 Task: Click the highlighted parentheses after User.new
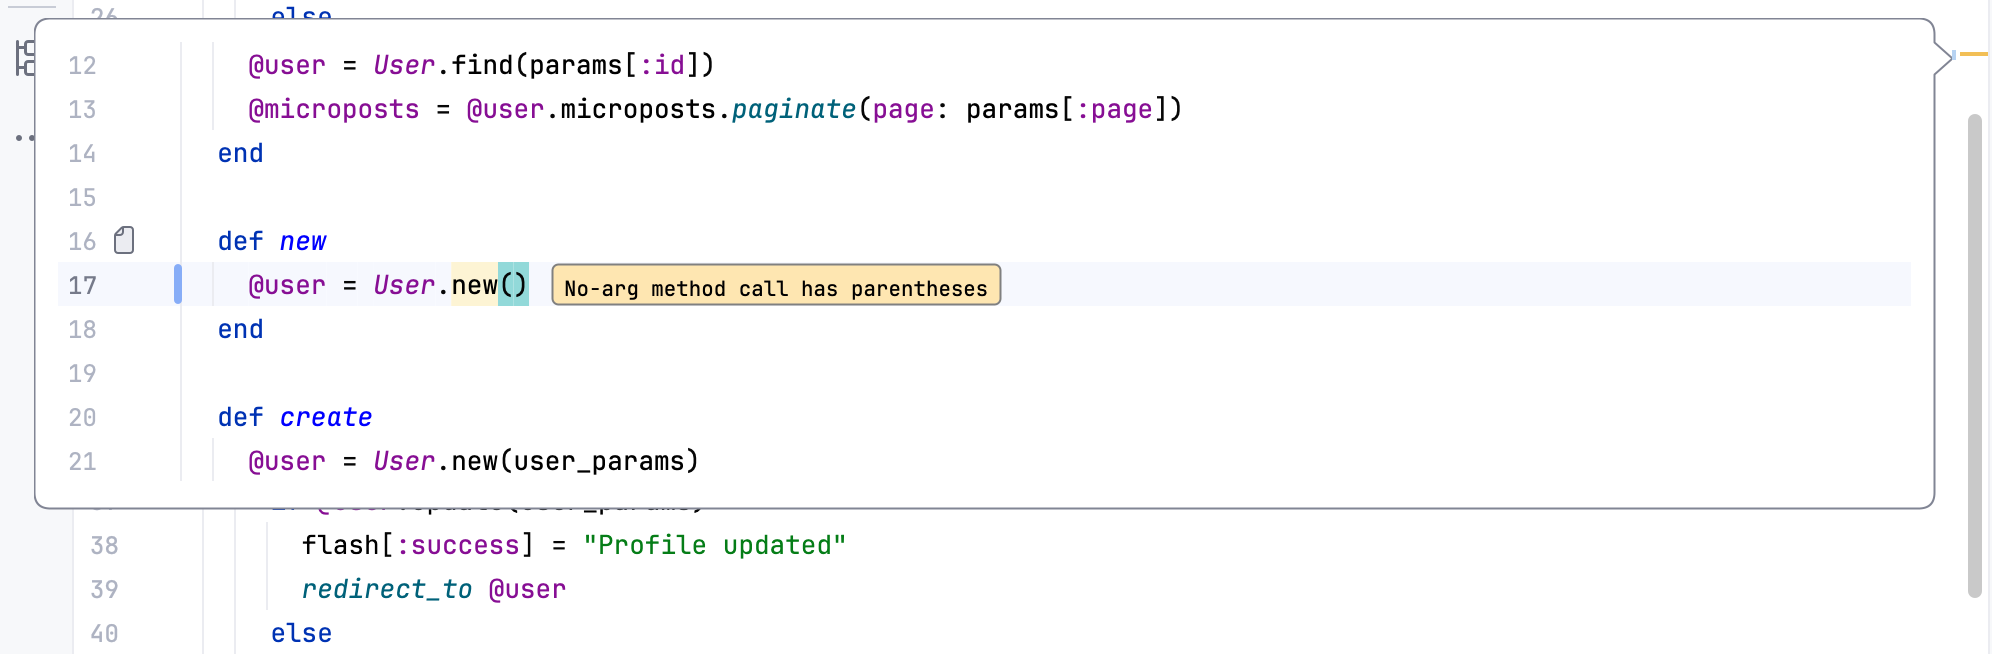click(513, 285)
